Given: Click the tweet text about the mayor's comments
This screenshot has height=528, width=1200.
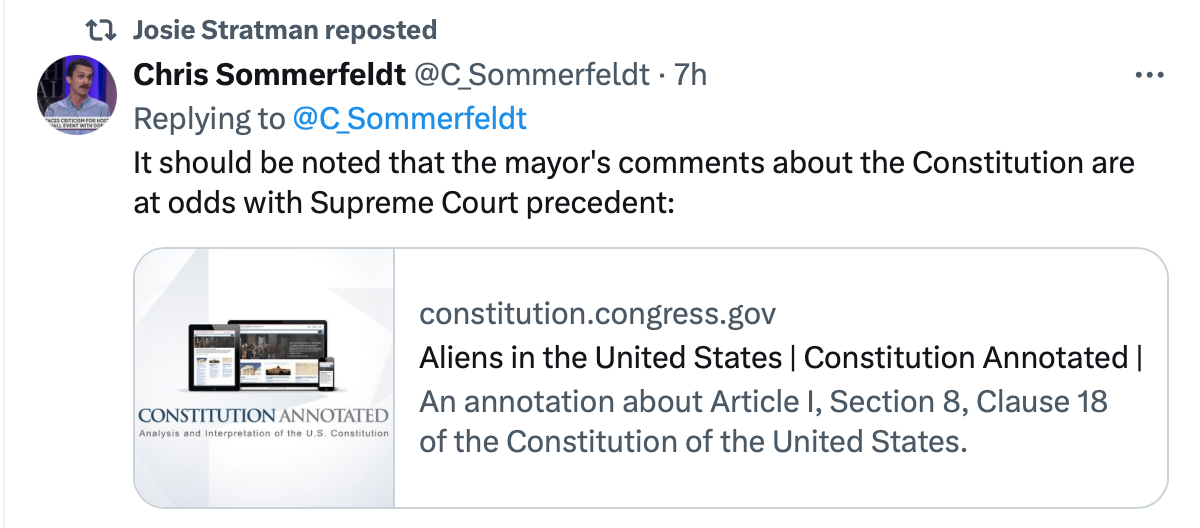Looking at the screenshot, I should (x=634, y=163).
